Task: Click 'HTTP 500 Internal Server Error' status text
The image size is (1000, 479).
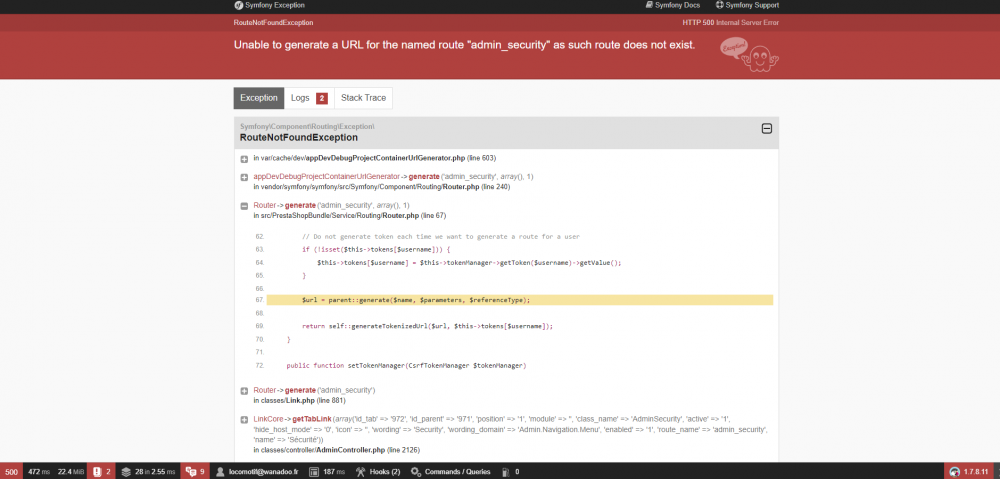Action: pyautogui.click(x=730, y=23)
